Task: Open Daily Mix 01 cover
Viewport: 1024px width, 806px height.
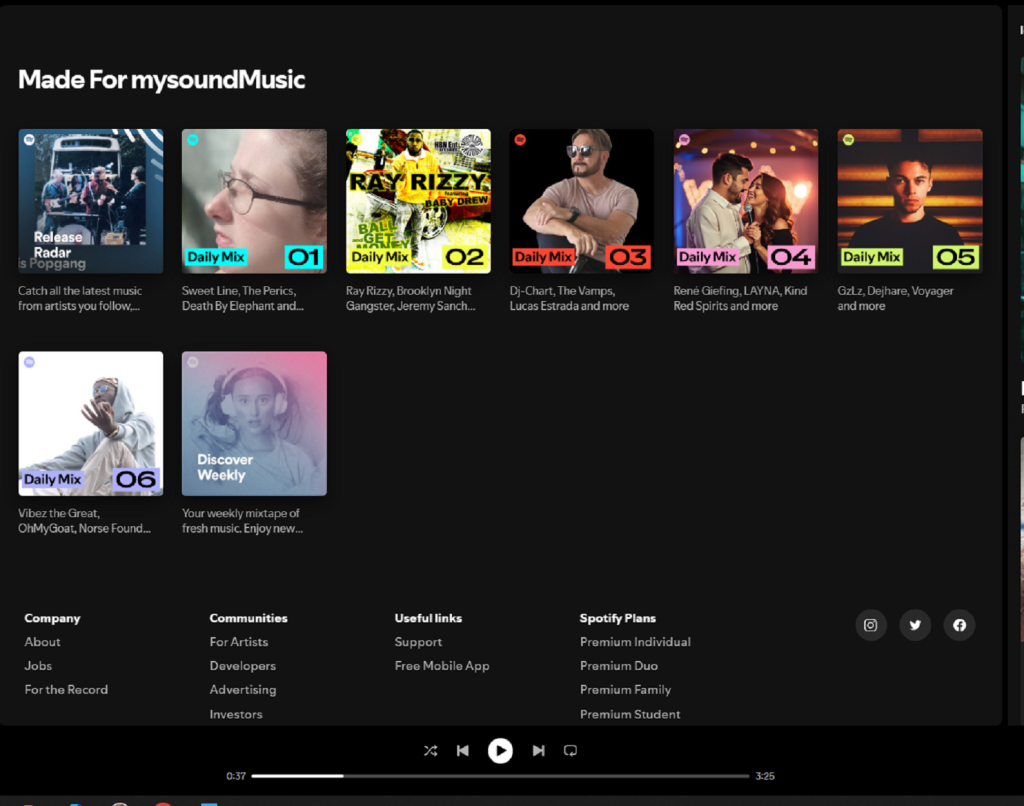Action: tap(254, 201)
